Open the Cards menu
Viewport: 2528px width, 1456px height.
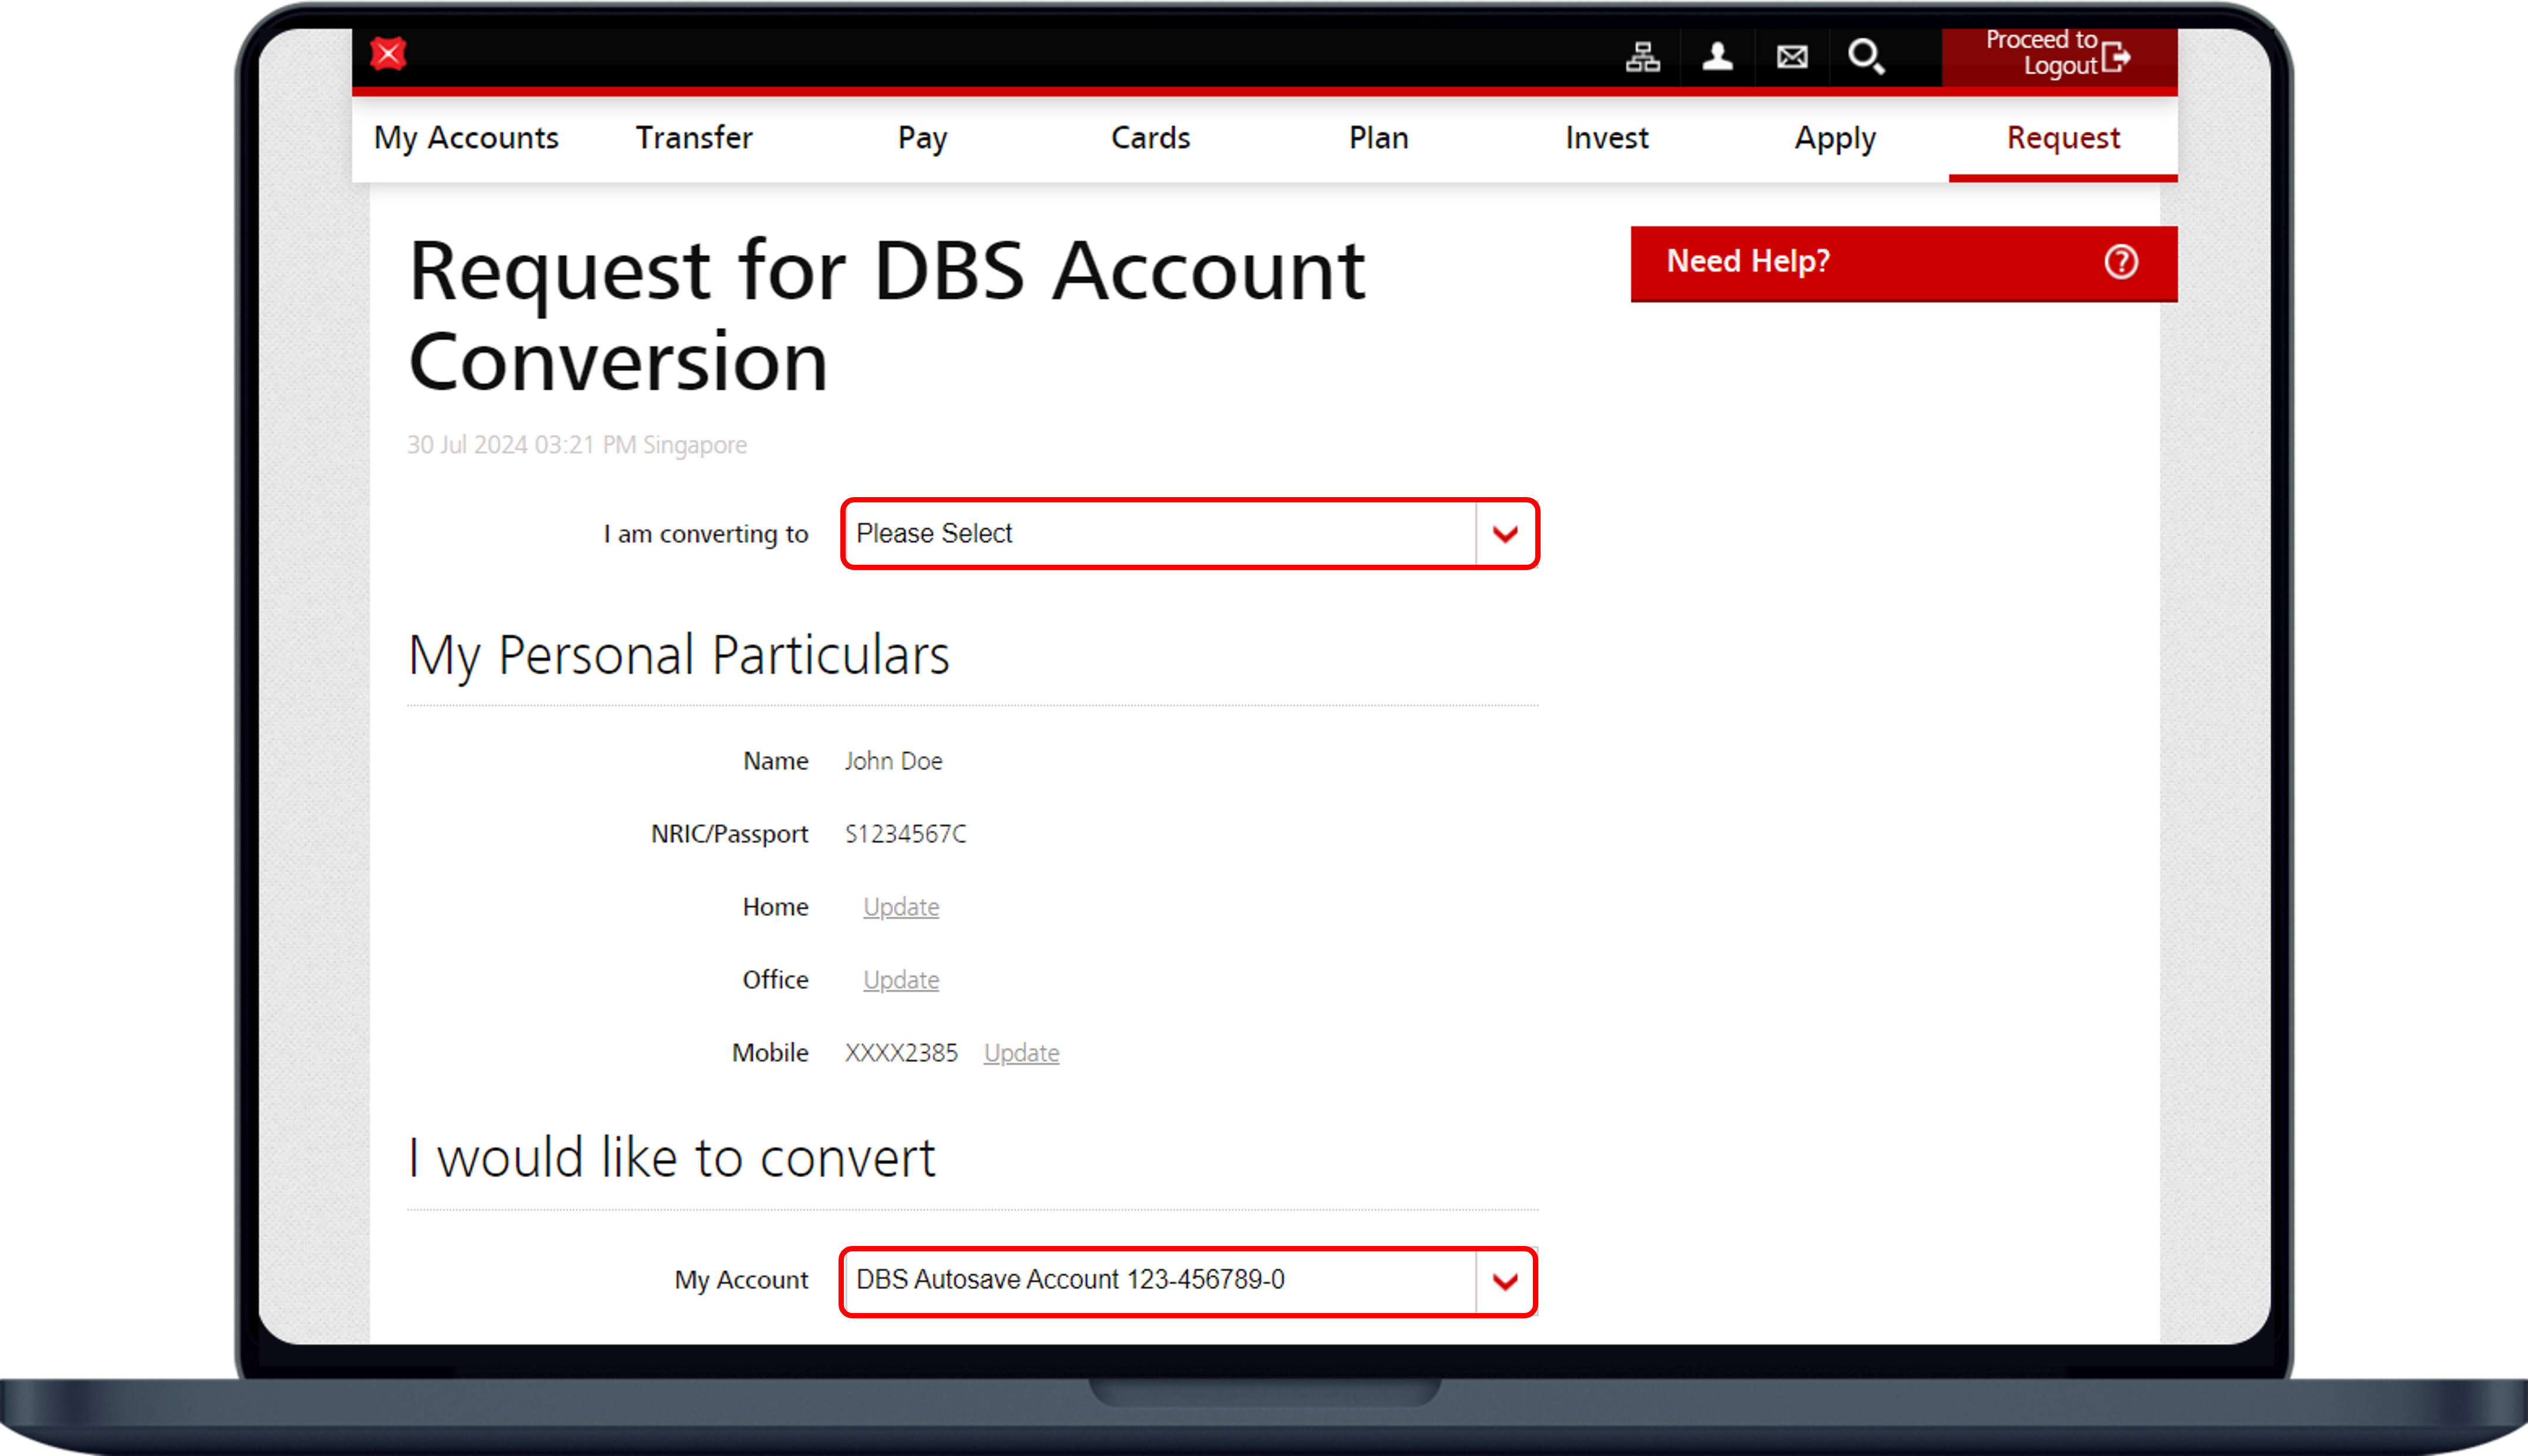click(x=1150, y=138)
